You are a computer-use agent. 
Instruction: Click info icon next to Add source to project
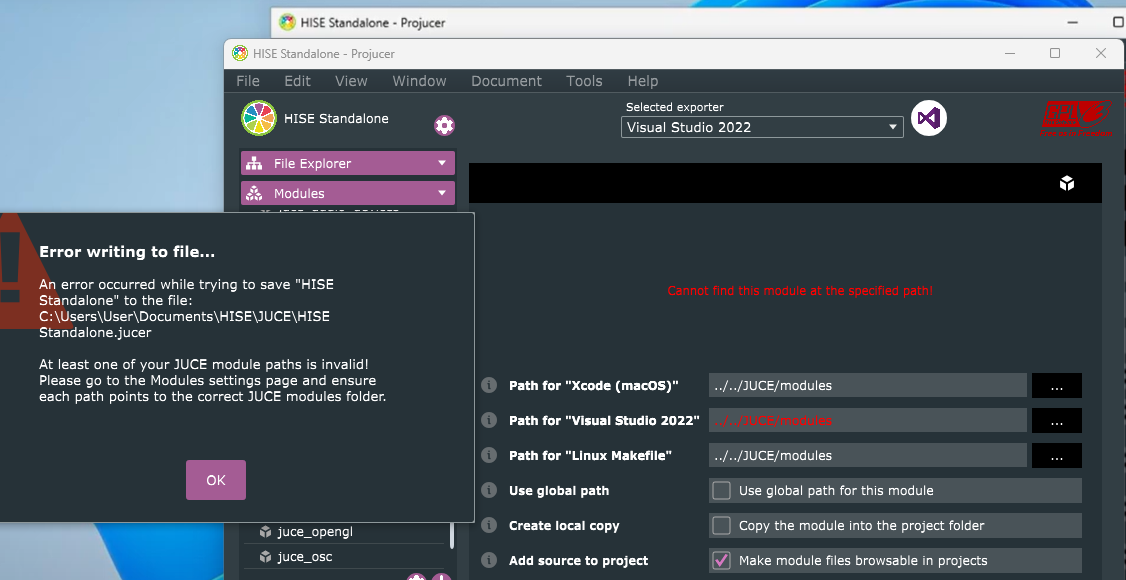[489, 561]
